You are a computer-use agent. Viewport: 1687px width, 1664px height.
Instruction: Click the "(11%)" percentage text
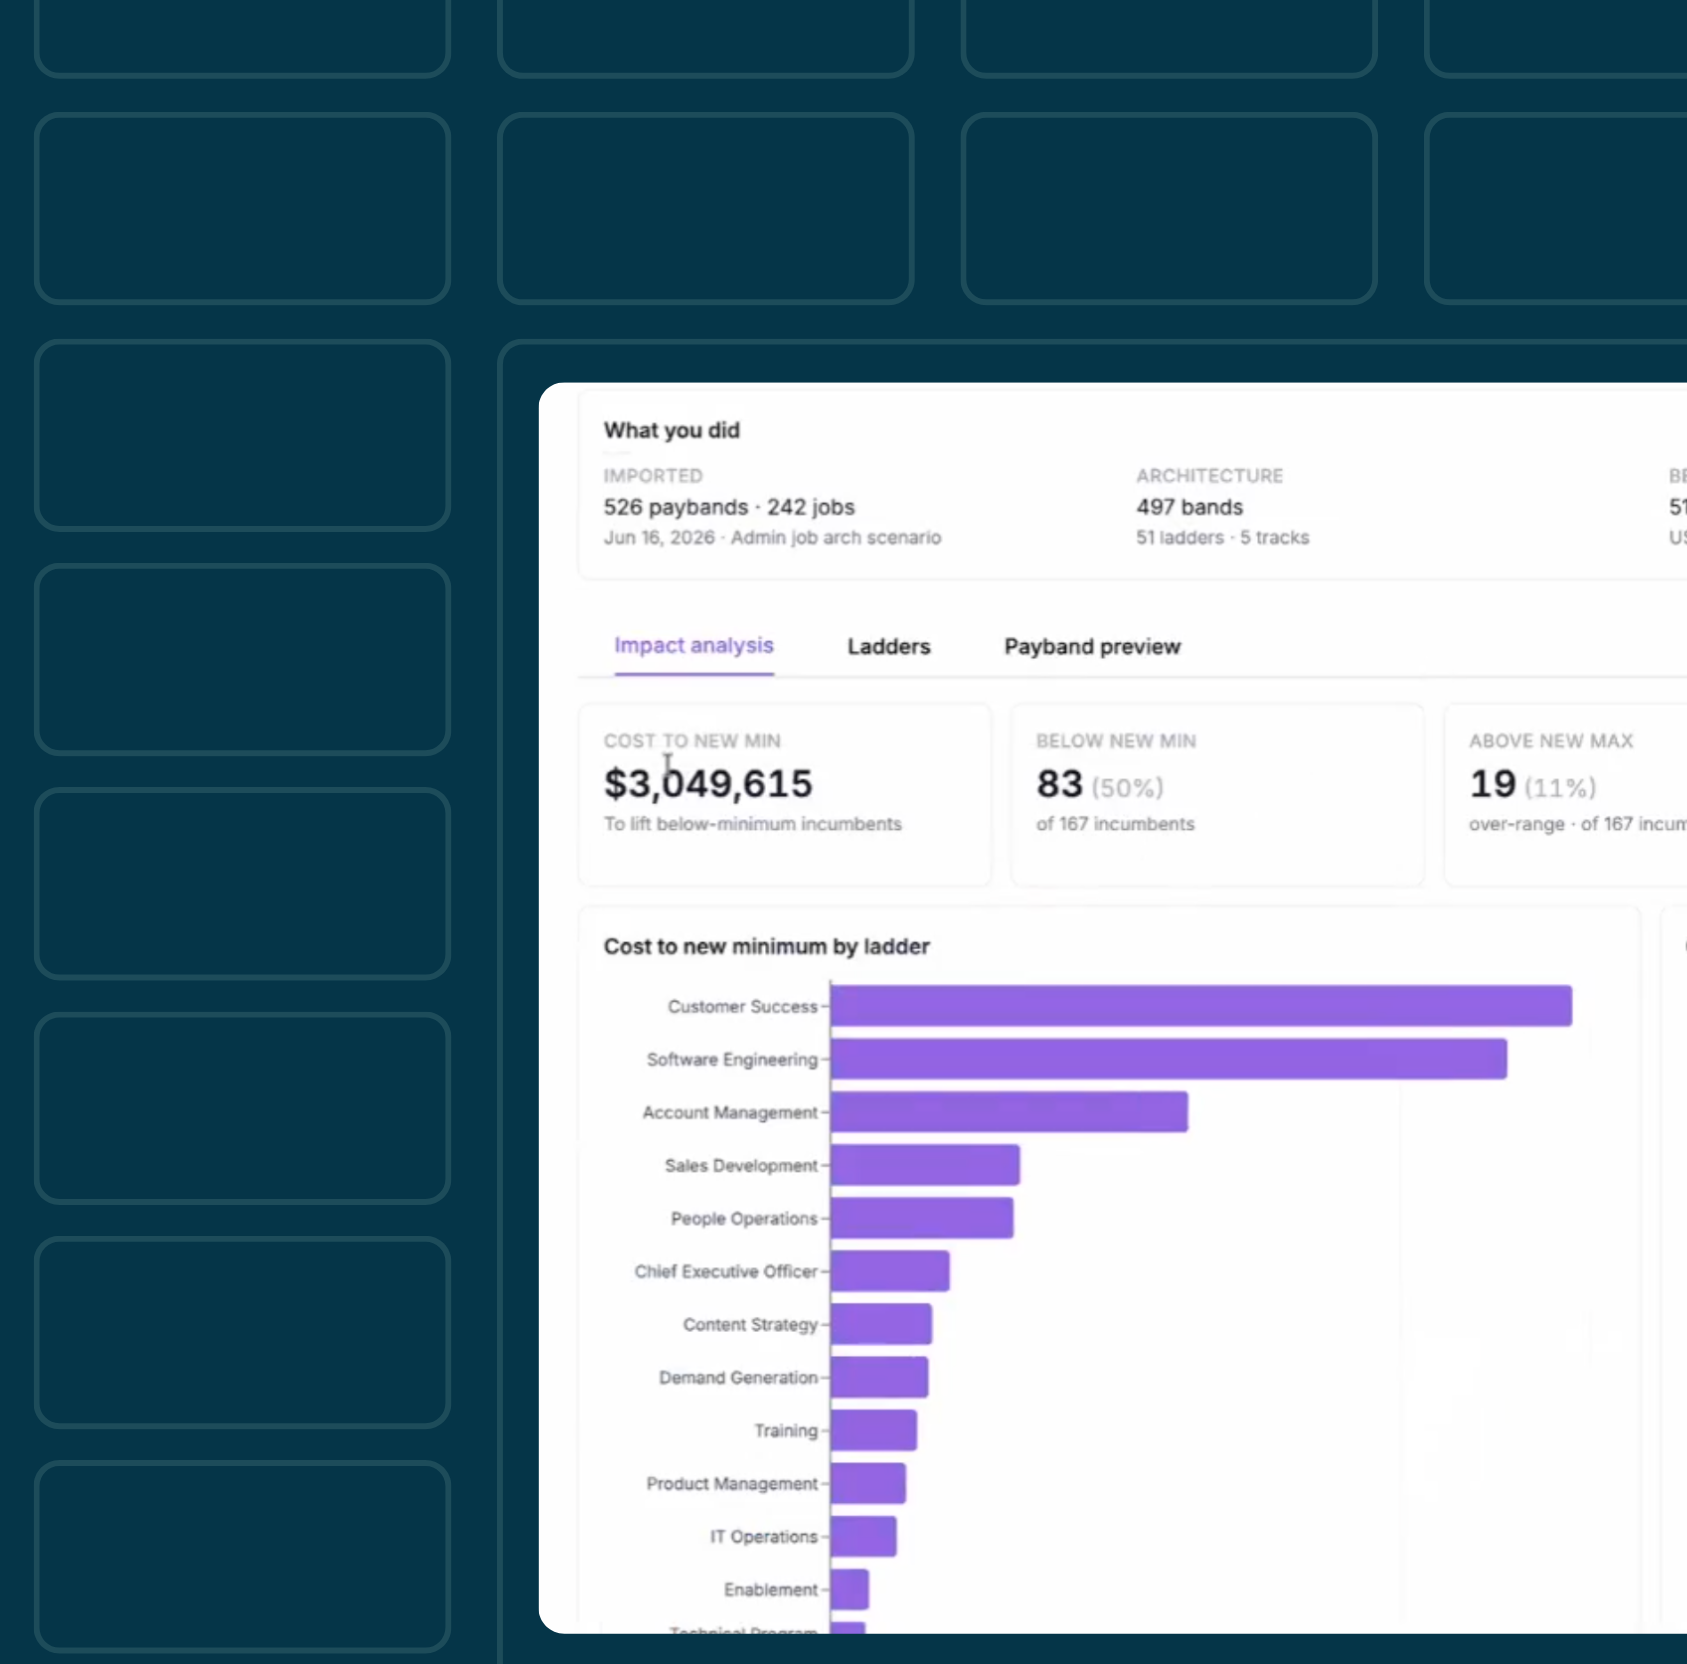coord(1560,788)
